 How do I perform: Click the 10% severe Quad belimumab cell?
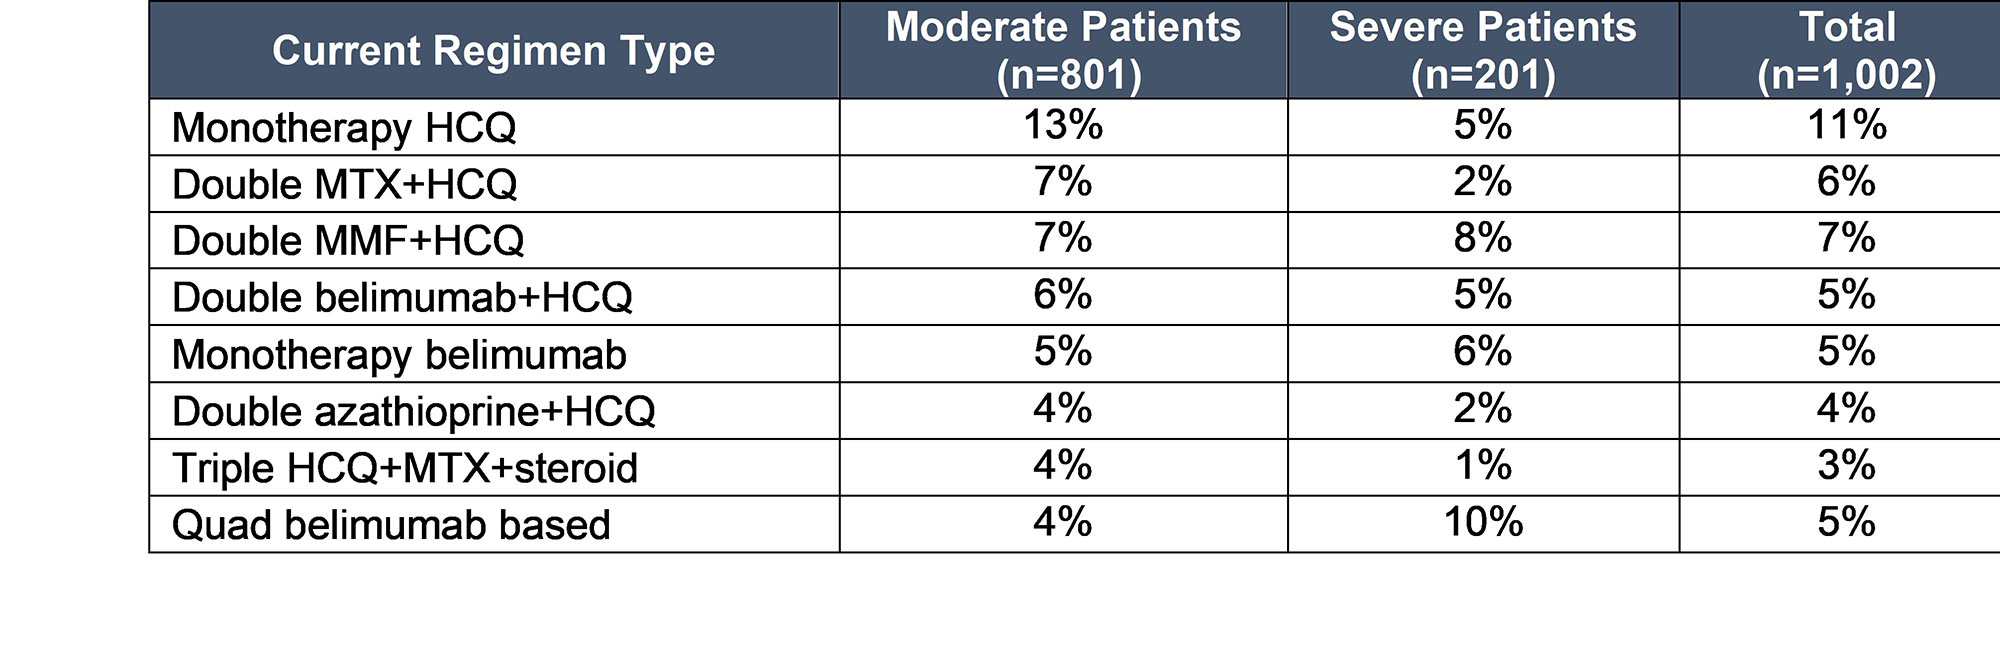[x=1483, y=523]
